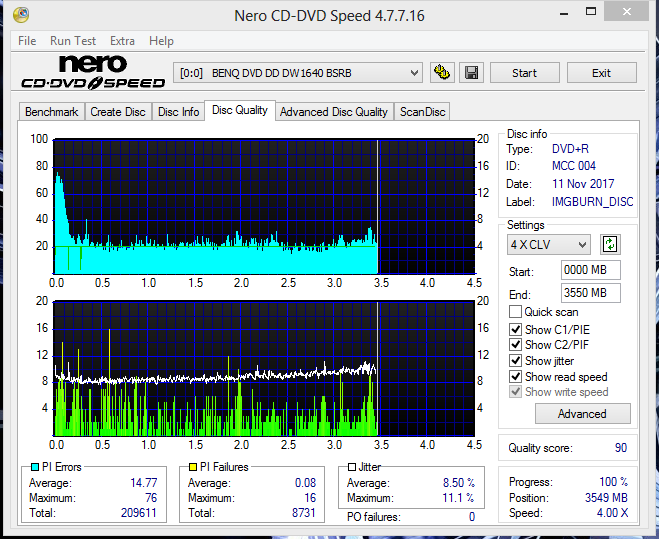Viewport: 659px width, 539px height.
Task: Click the Jitter maximum value 11.1 %
Action: [x=458, y=498]
